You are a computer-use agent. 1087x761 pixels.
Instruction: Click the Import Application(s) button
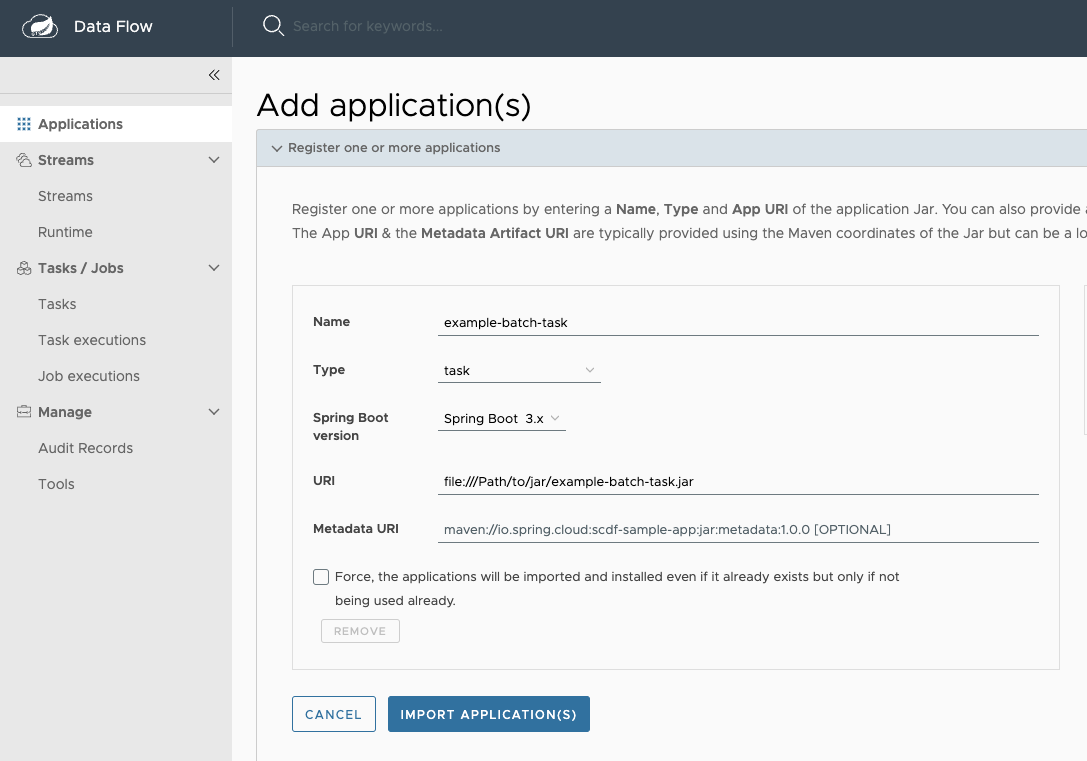[489, 714]
